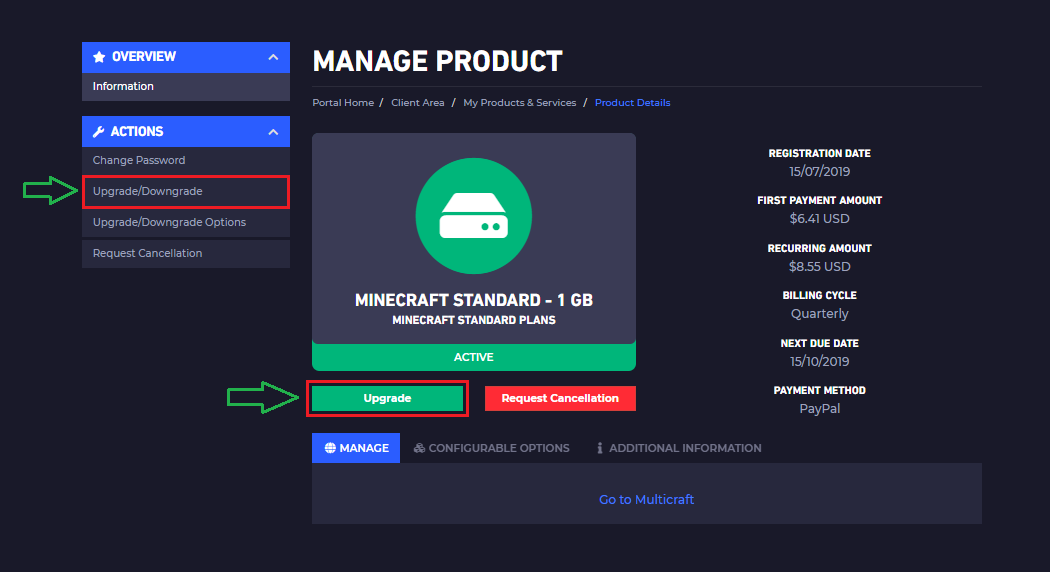Follow the Go to Multicraft link
The width and height of the screenshot is (1050, 572).
(646, 499)
